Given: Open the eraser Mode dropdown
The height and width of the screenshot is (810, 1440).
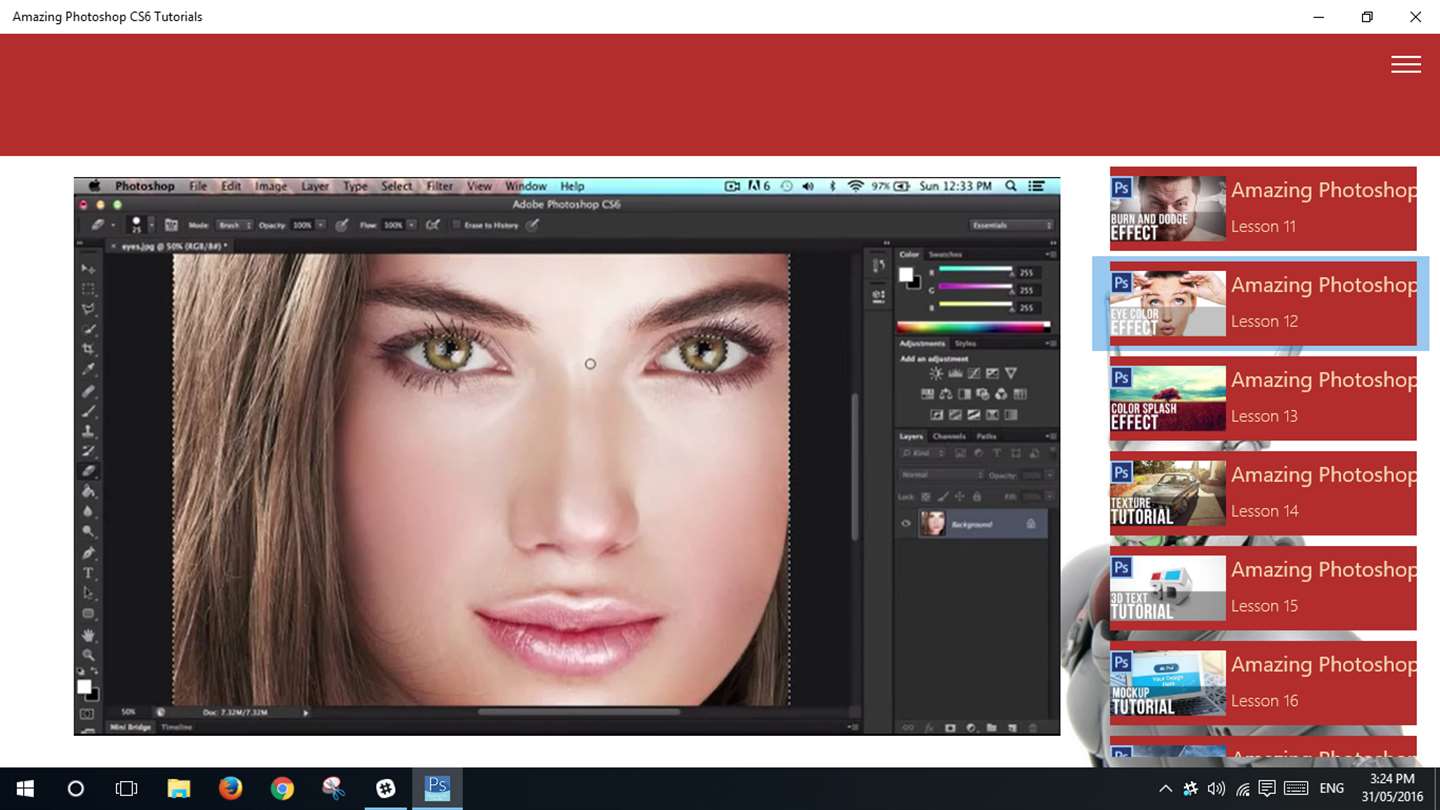Looking at the screenshot, I should pos(235,225).
